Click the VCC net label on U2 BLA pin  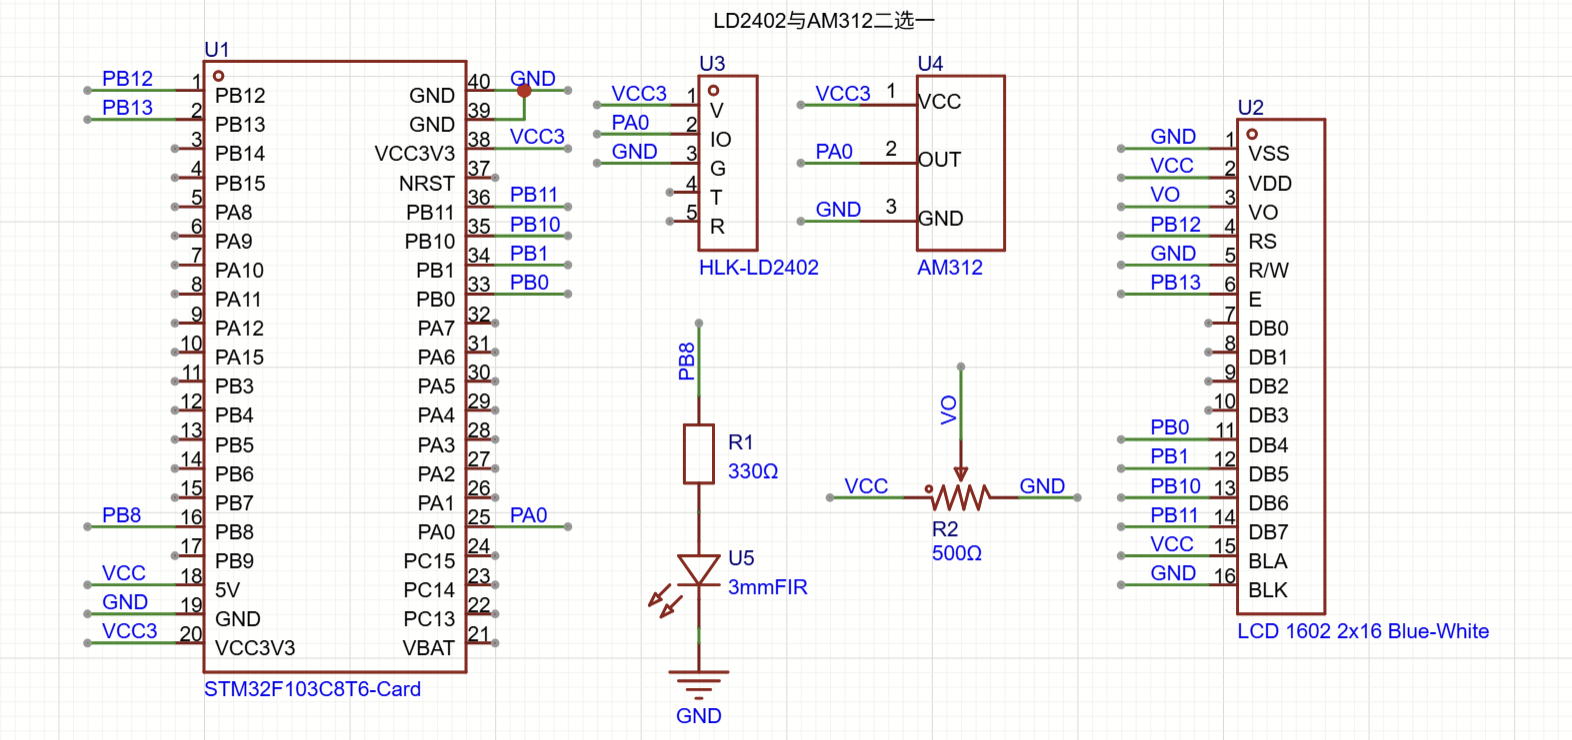1172,544
